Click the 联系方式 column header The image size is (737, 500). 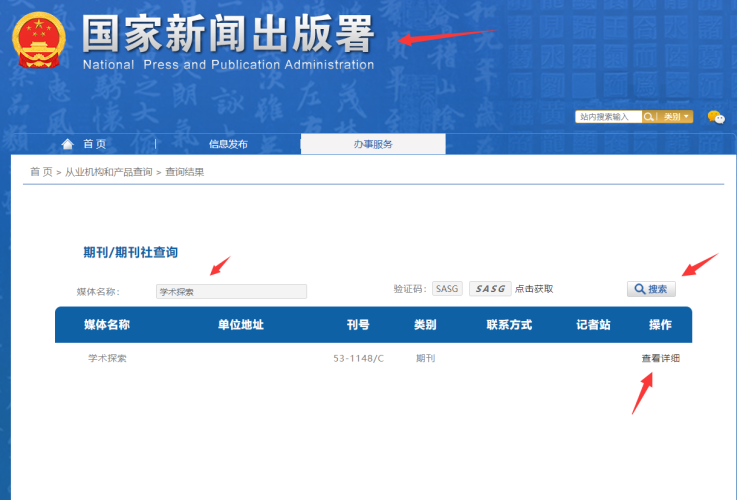(509, 325)
